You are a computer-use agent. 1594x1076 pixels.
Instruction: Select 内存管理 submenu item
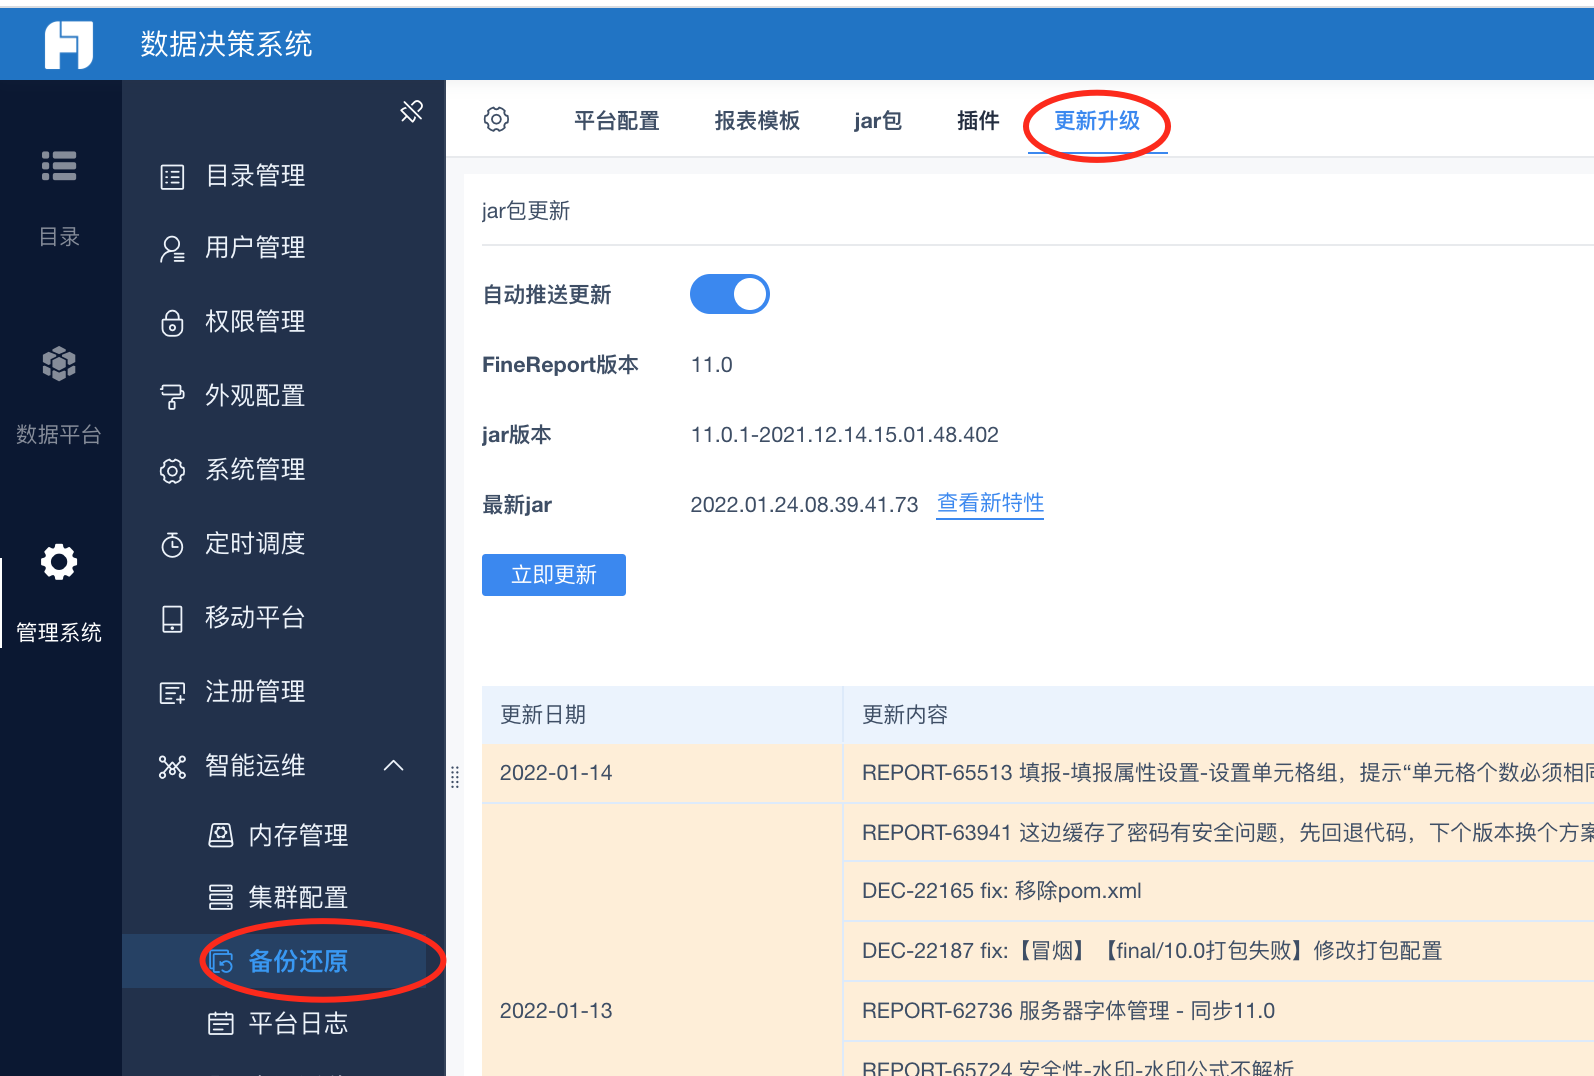298,836
